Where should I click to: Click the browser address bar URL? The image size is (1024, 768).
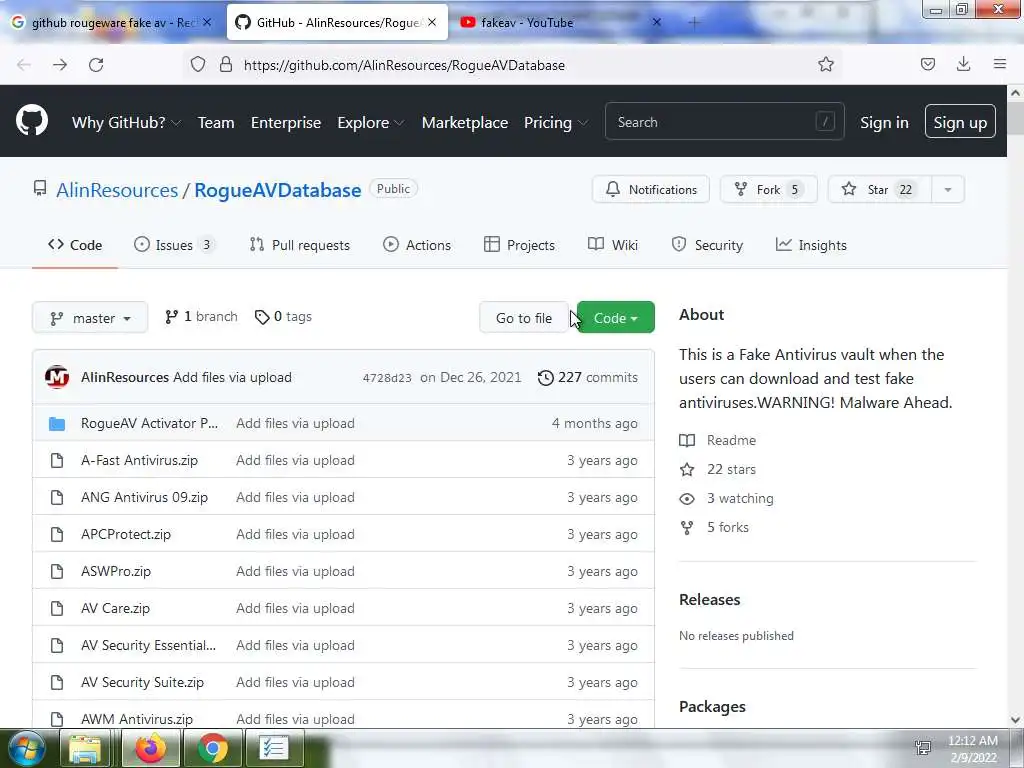(x=404, y=65)
